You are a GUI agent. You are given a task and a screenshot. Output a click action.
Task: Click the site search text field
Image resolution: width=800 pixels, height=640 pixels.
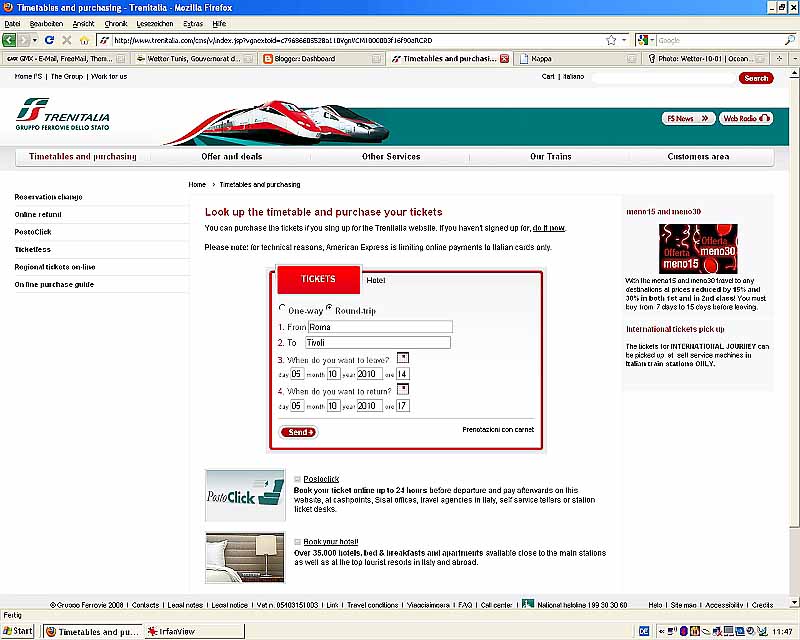coord(663,78)
